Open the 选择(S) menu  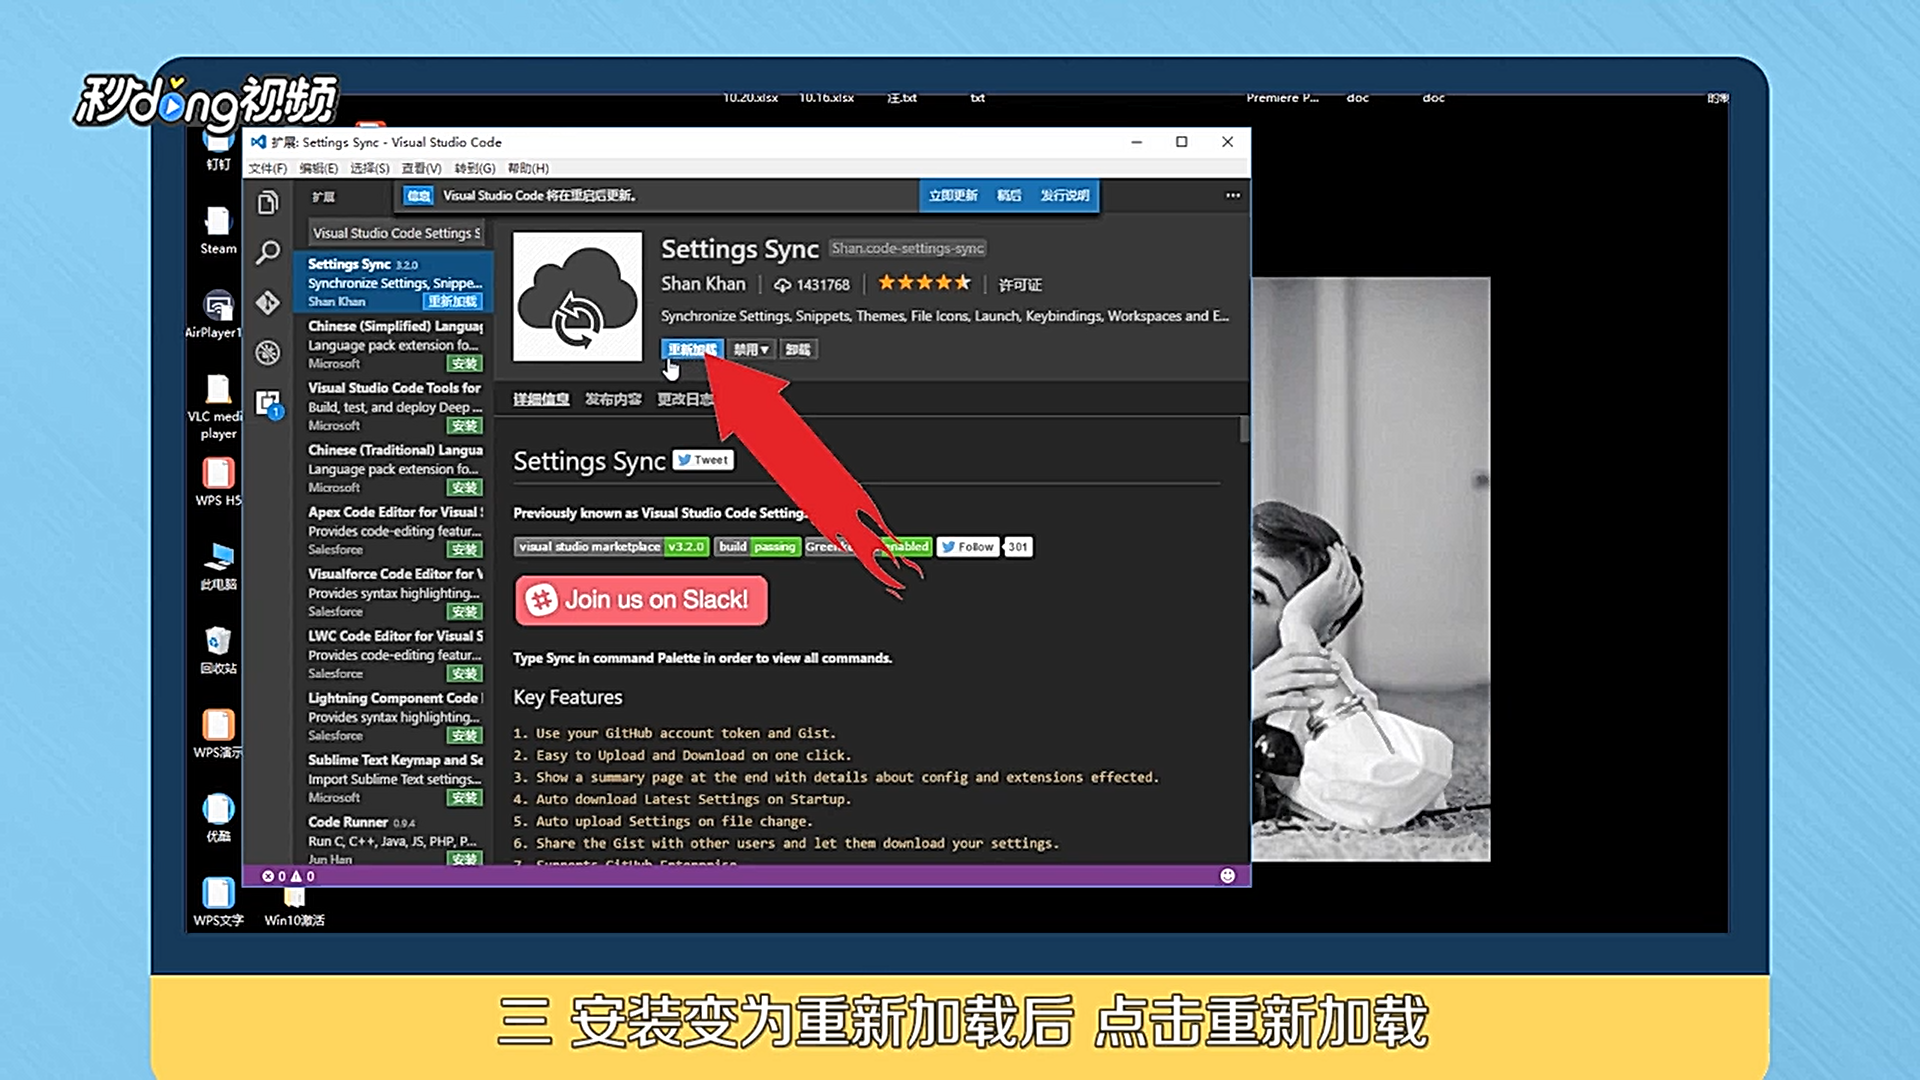tap(369, 168)
